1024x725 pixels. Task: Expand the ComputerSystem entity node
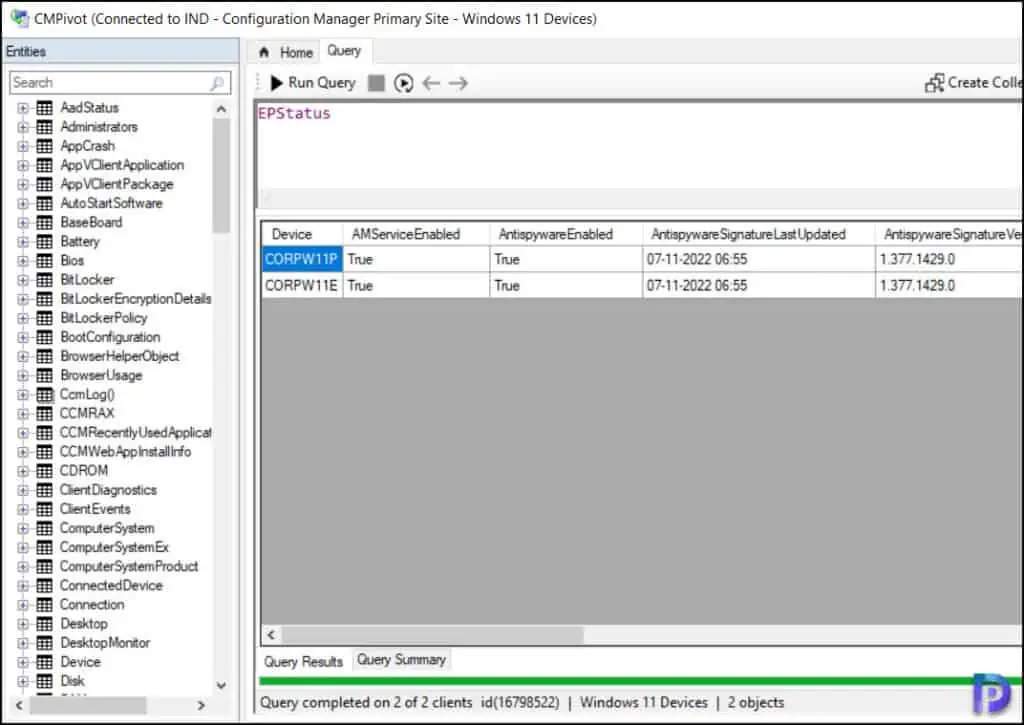tap(23, 528)
